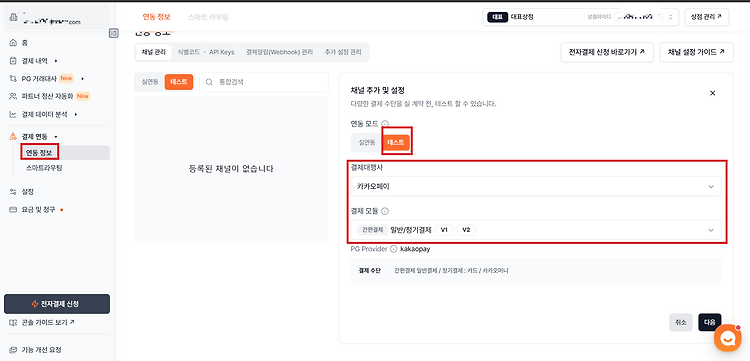Image resolution: width=750 pixels, height=361 pixels.
Task: Click the dark 전자결제 신청 sidebar button
Action: 57,304
